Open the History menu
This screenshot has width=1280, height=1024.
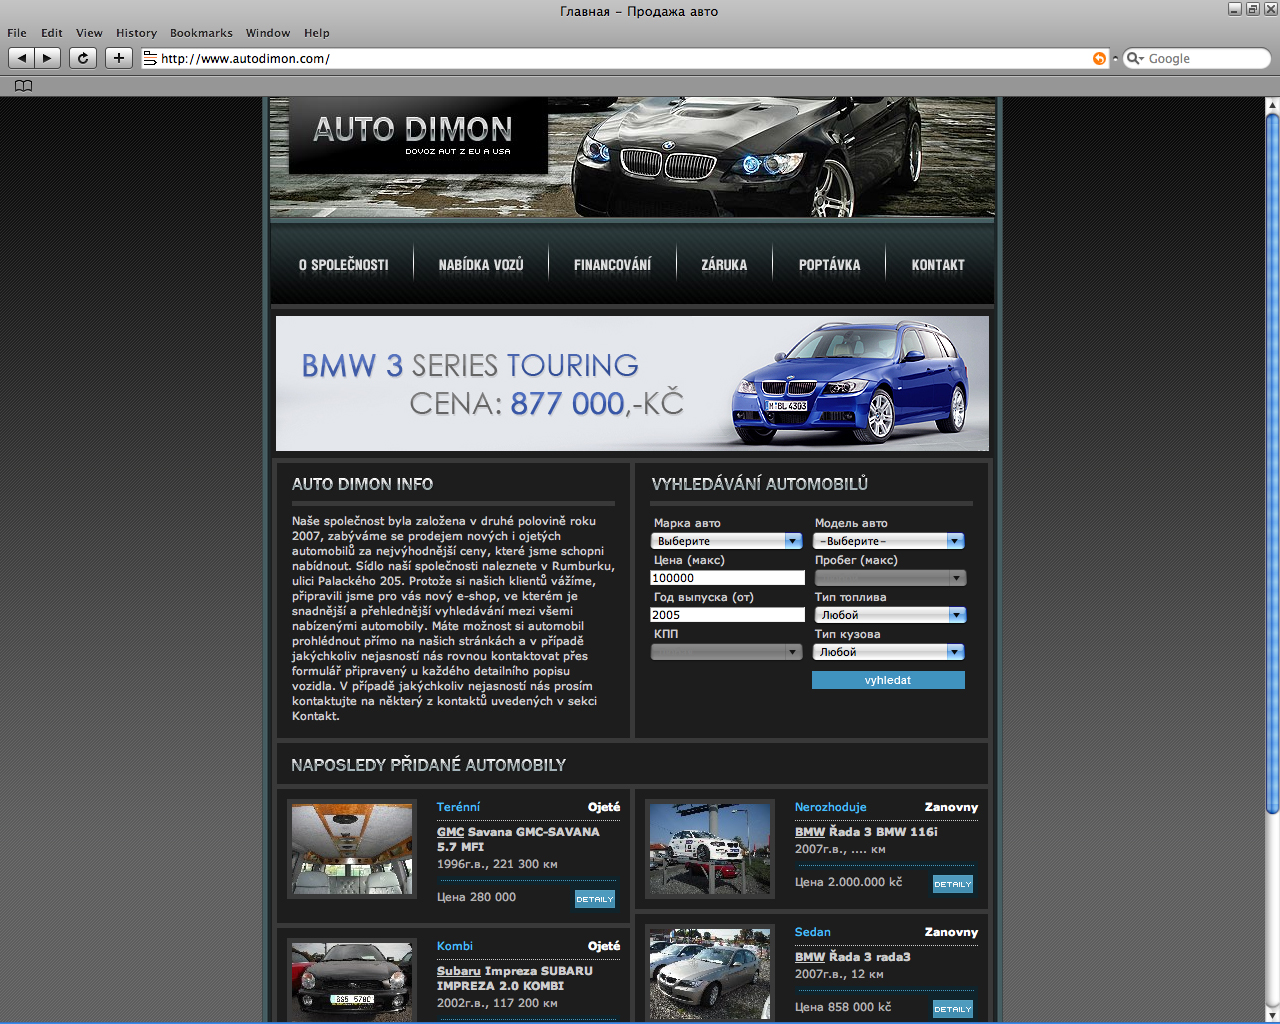click(x=136, y=33)
